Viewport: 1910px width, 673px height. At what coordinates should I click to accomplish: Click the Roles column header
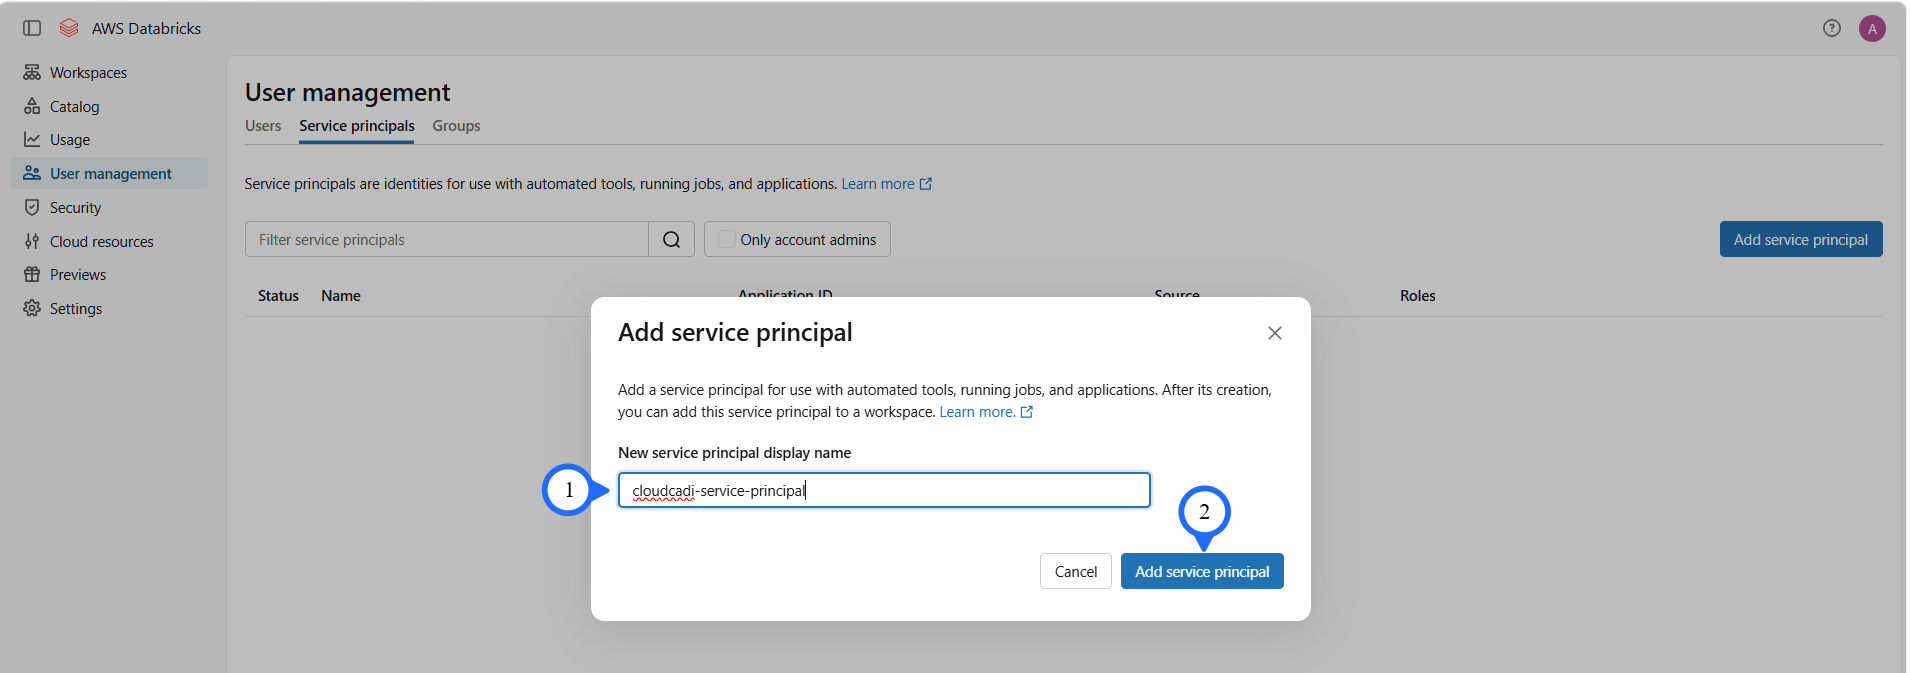pyautogui.click(x=1417, y=296)
